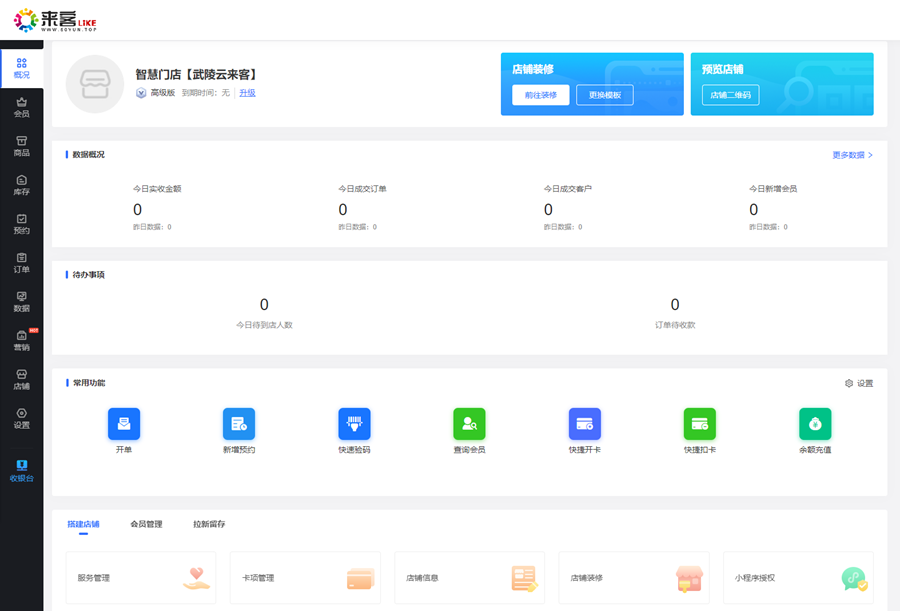Viewport: 900px width, 611px height.
Task: Open the 查询会员 search icon
Action: tap(469, 424)
